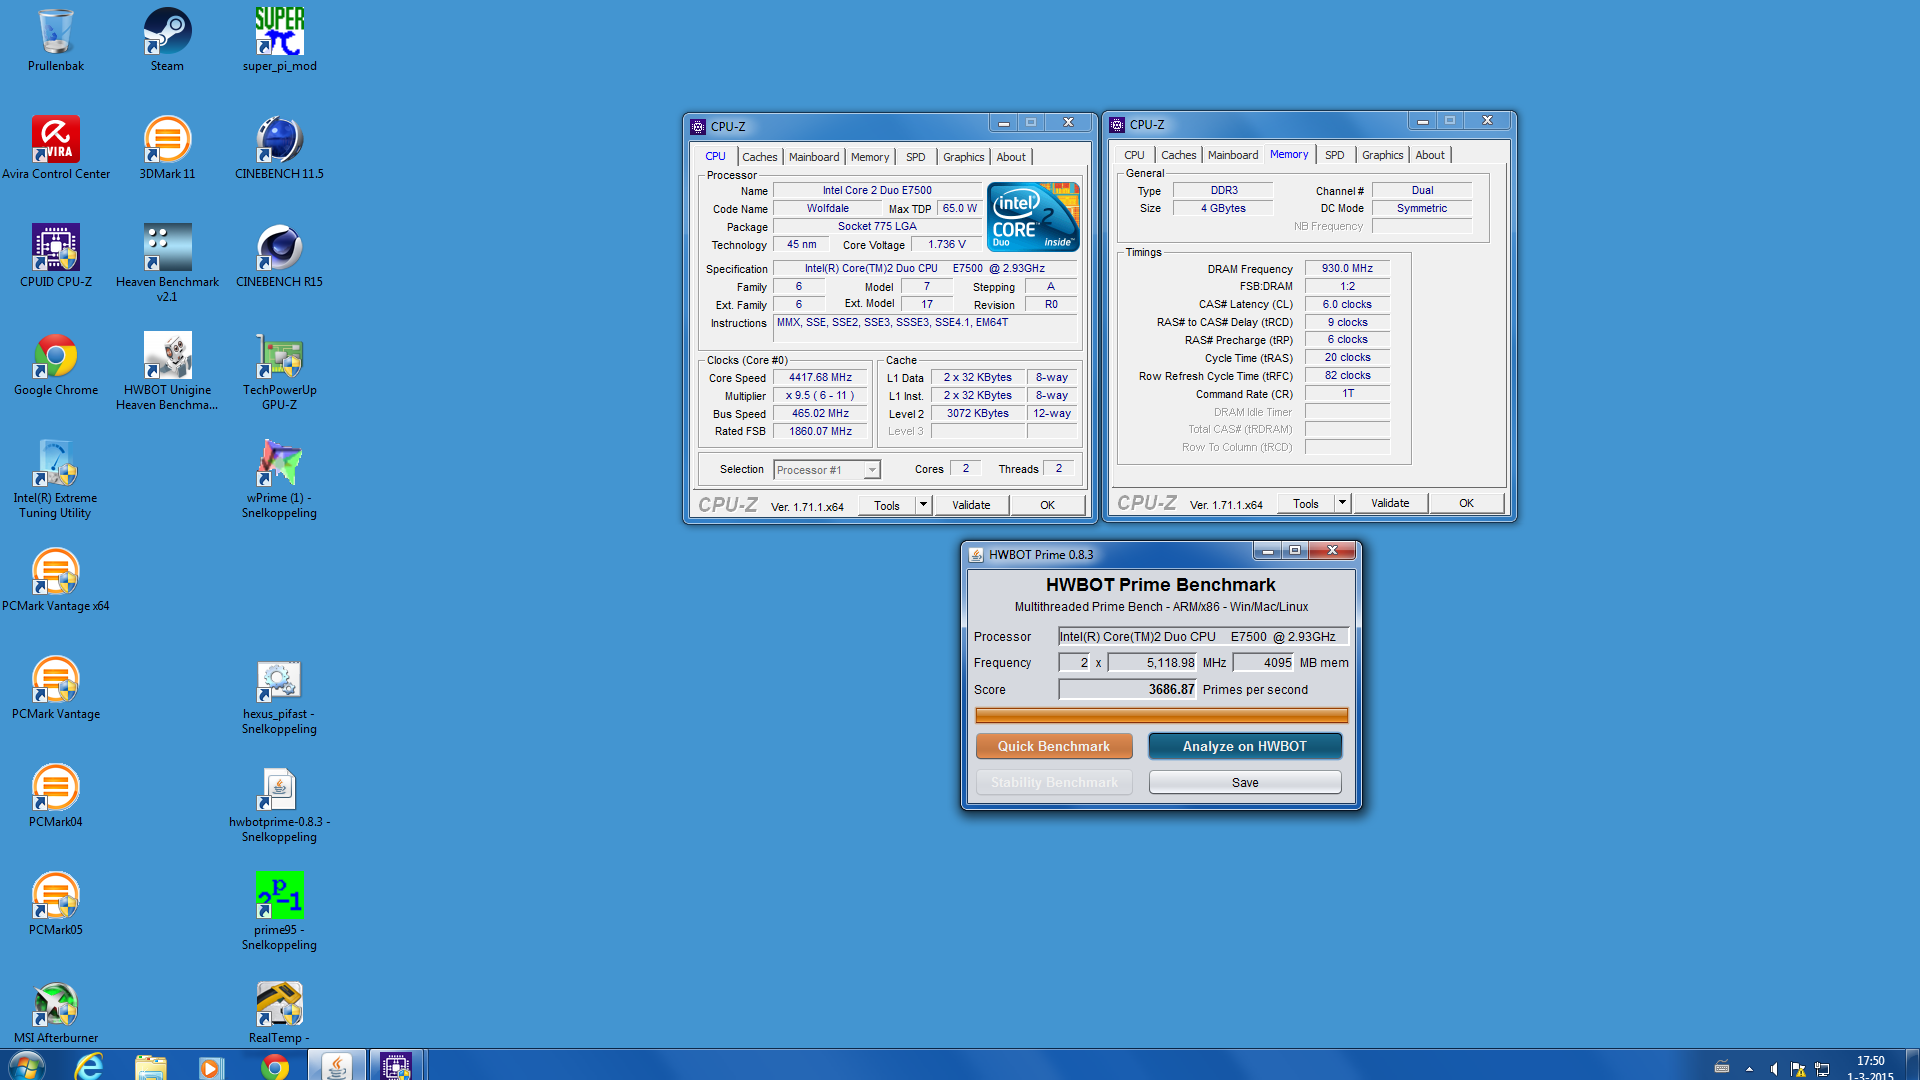1920x1080 pixels.
Task: Launch Heaven Benchmark v2.1 shortcut
Action: coord(167,262)
